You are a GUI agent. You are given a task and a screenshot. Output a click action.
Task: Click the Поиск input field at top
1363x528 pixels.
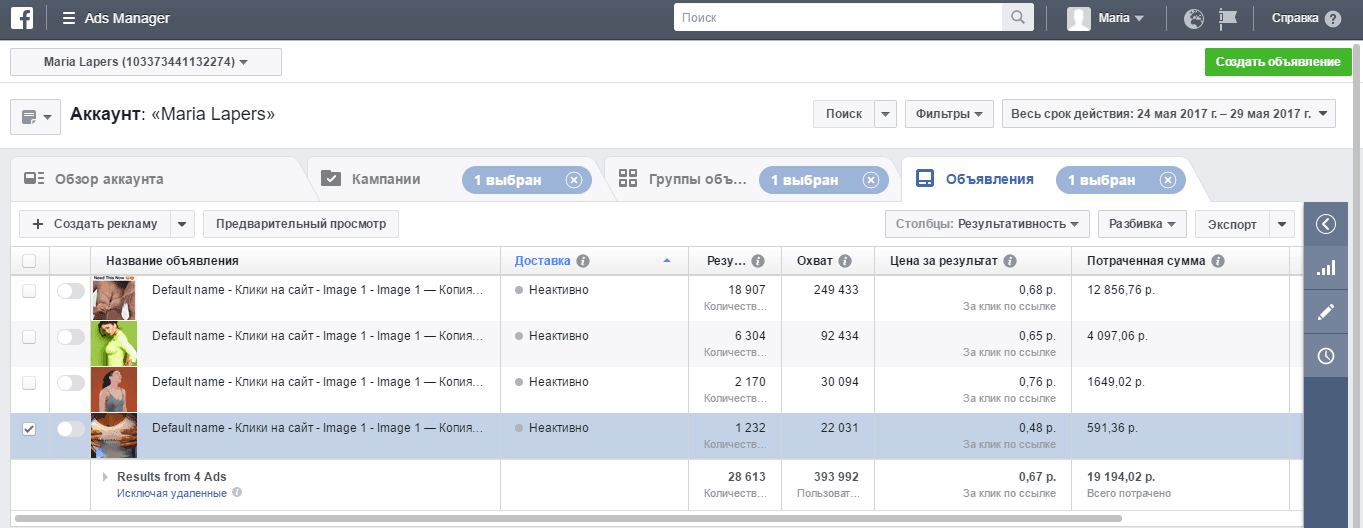point(838,18)
